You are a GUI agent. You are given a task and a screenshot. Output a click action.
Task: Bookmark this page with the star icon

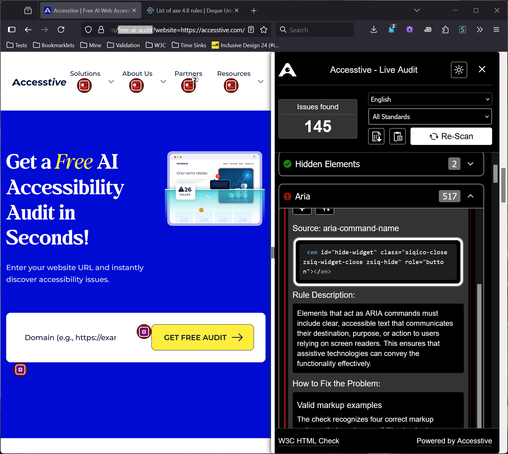tap(264, 30)
